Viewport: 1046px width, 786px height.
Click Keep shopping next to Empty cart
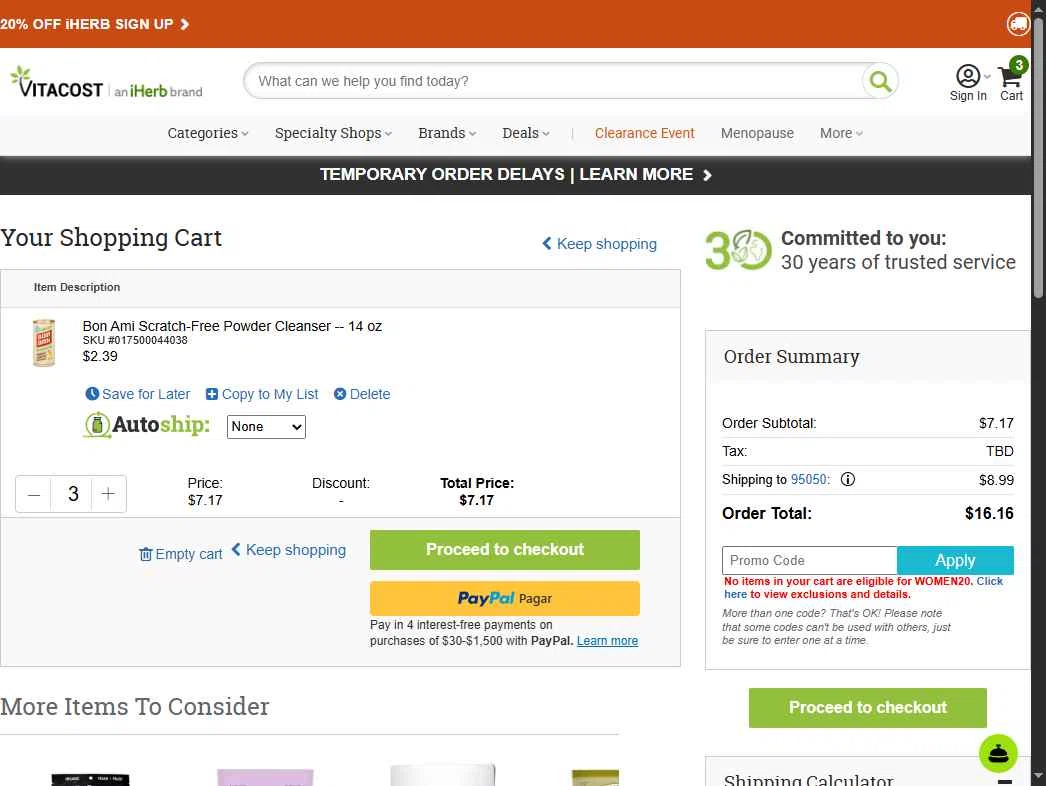[289, 550]
